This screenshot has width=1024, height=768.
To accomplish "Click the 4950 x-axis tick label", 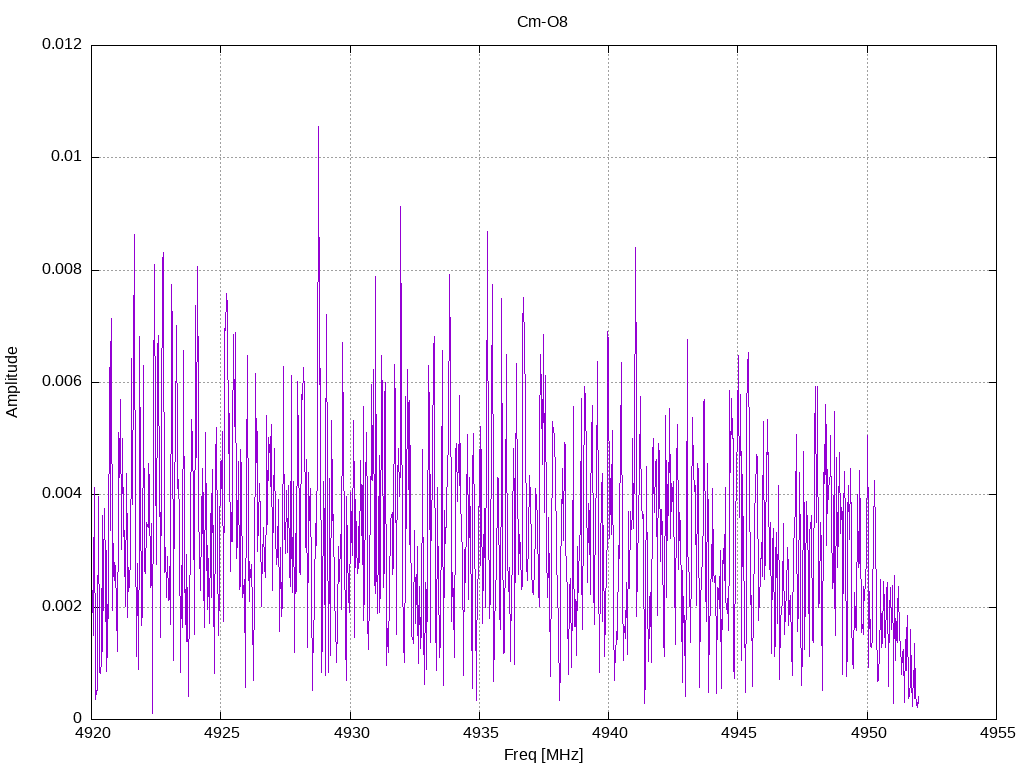I will coord(869,733).
